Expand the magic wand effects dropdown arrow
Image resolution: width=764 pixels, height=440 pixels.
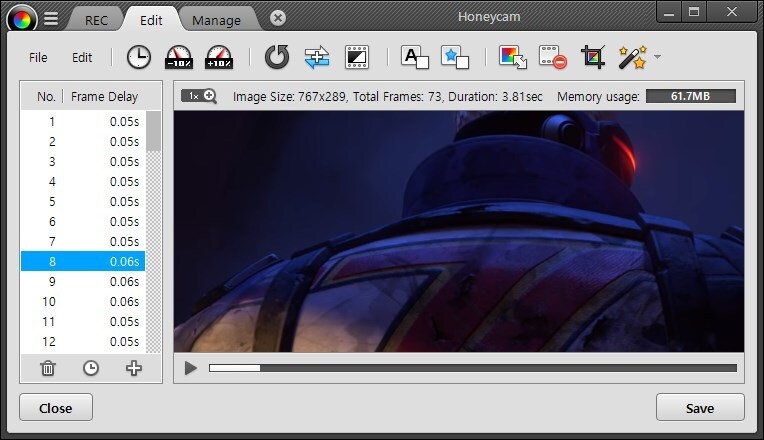tap(657, 58)
